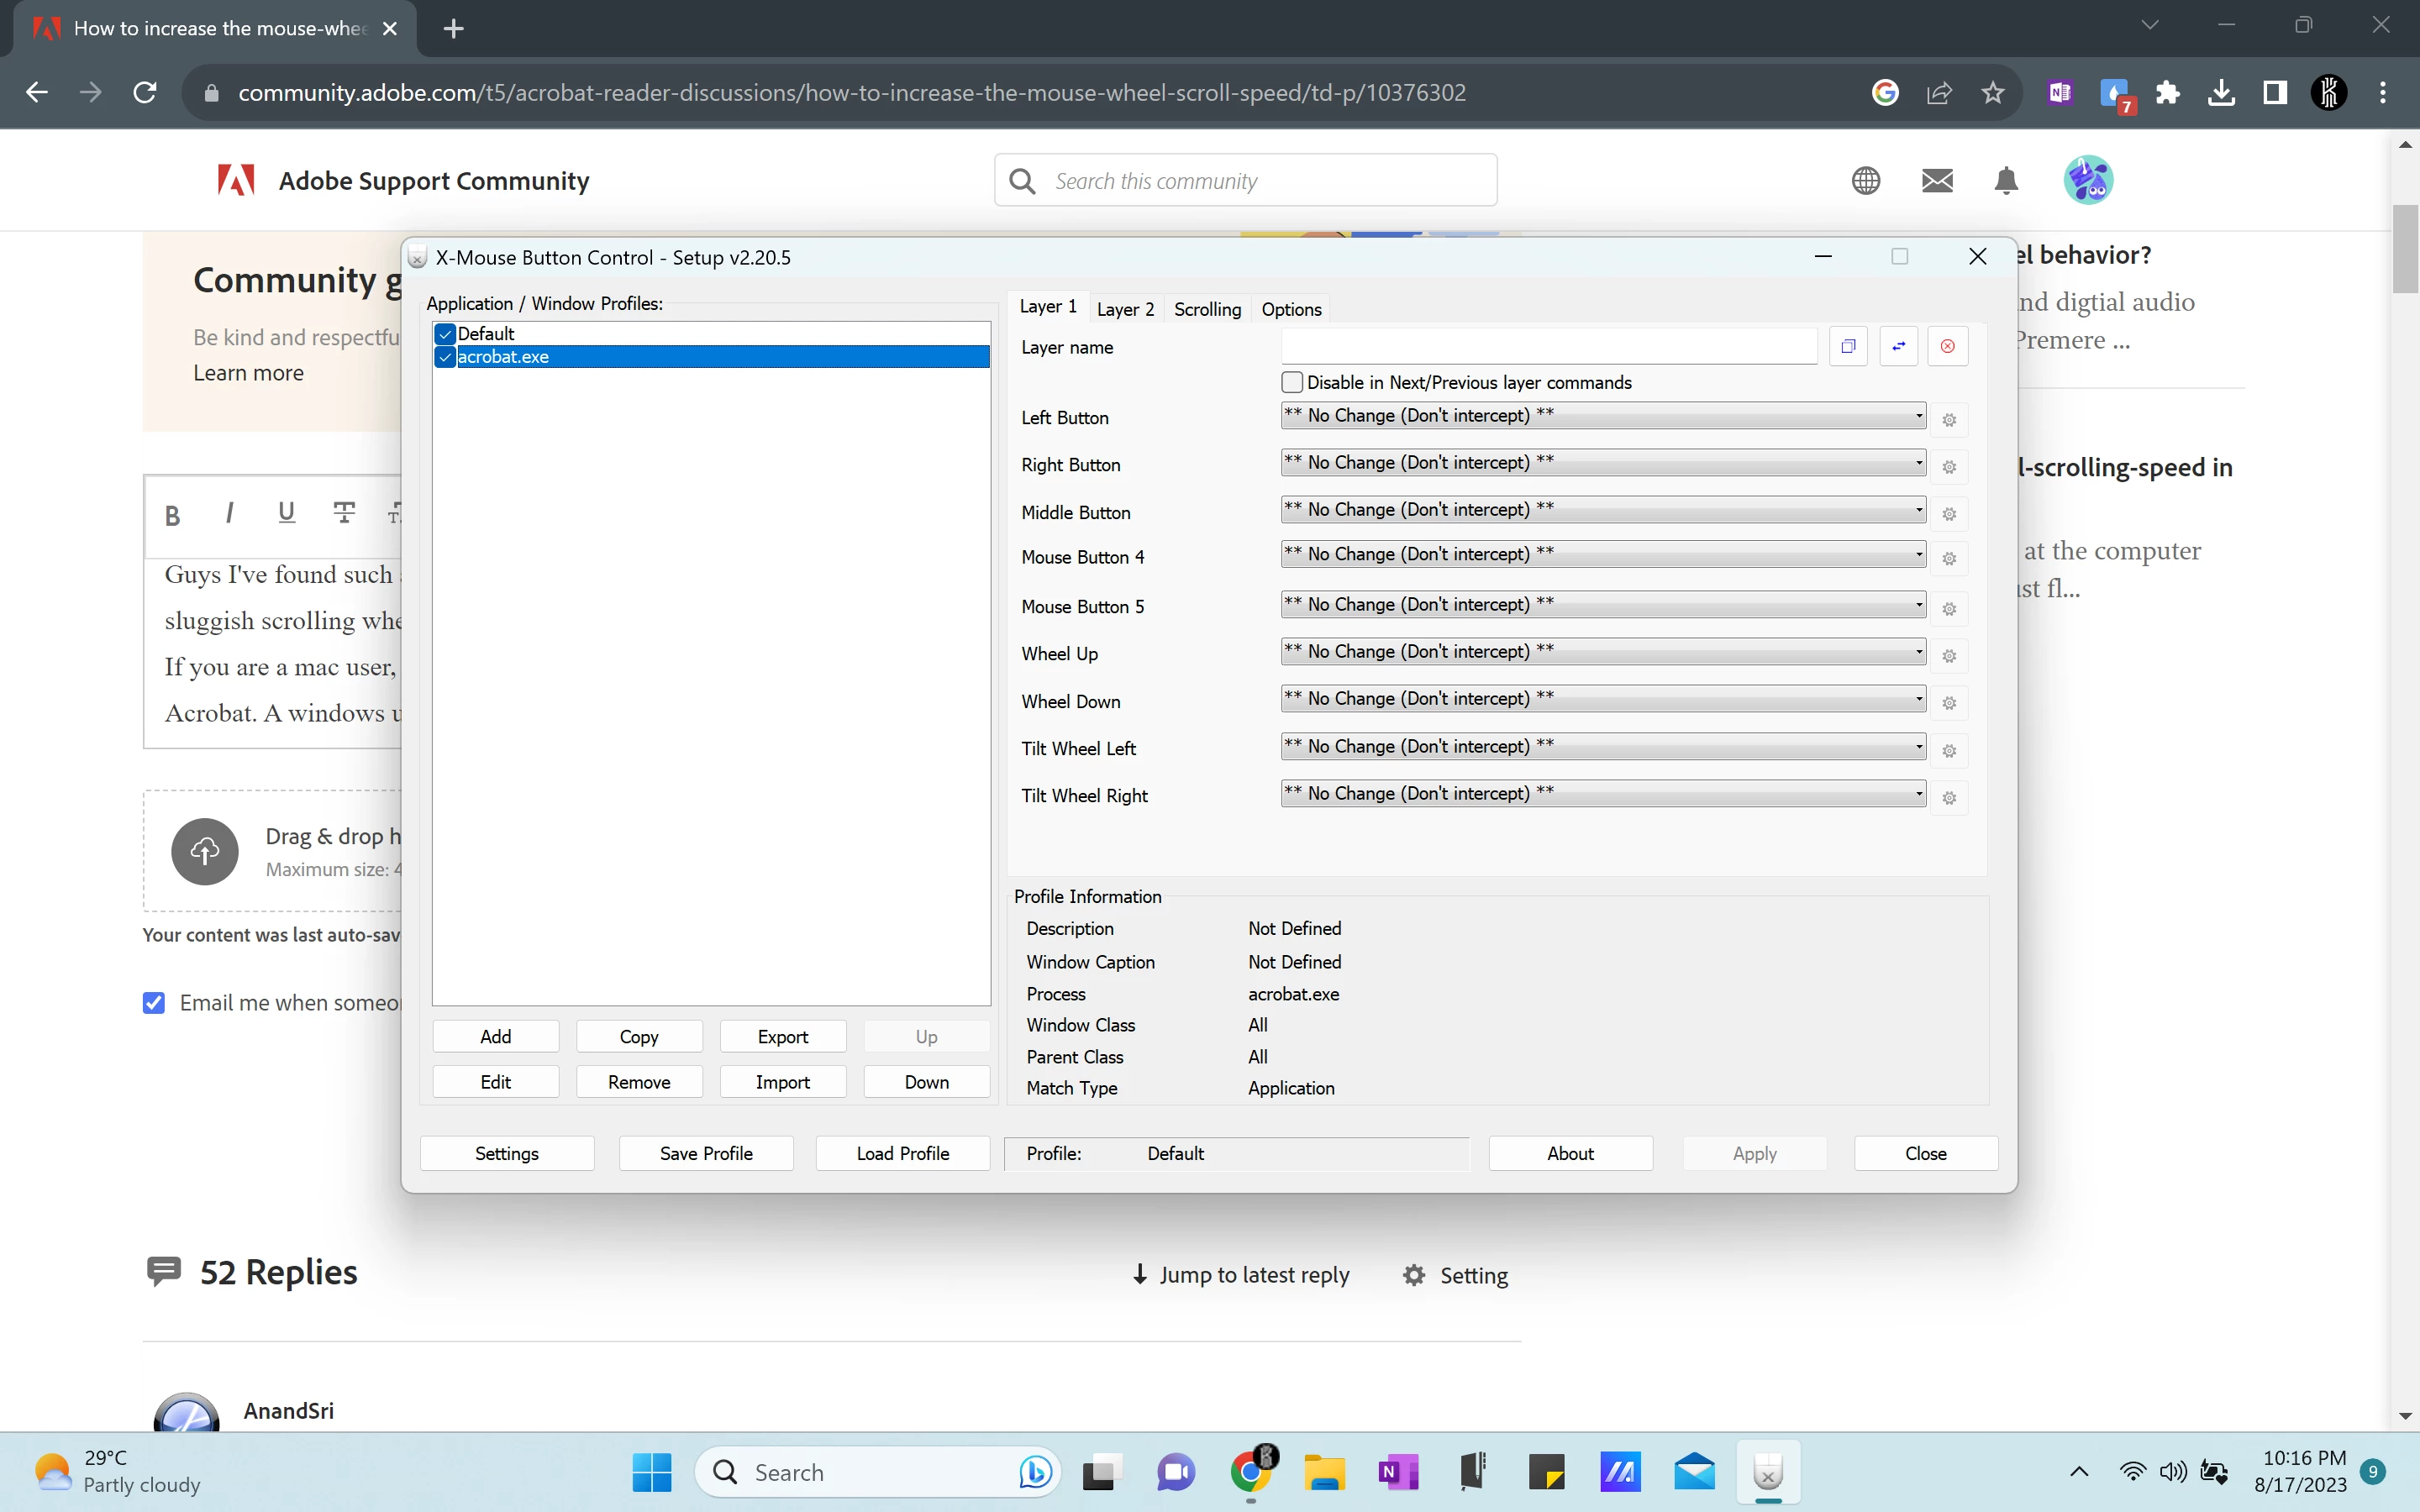Open the OneNote icon in the taskbar

point(1398,1472)
